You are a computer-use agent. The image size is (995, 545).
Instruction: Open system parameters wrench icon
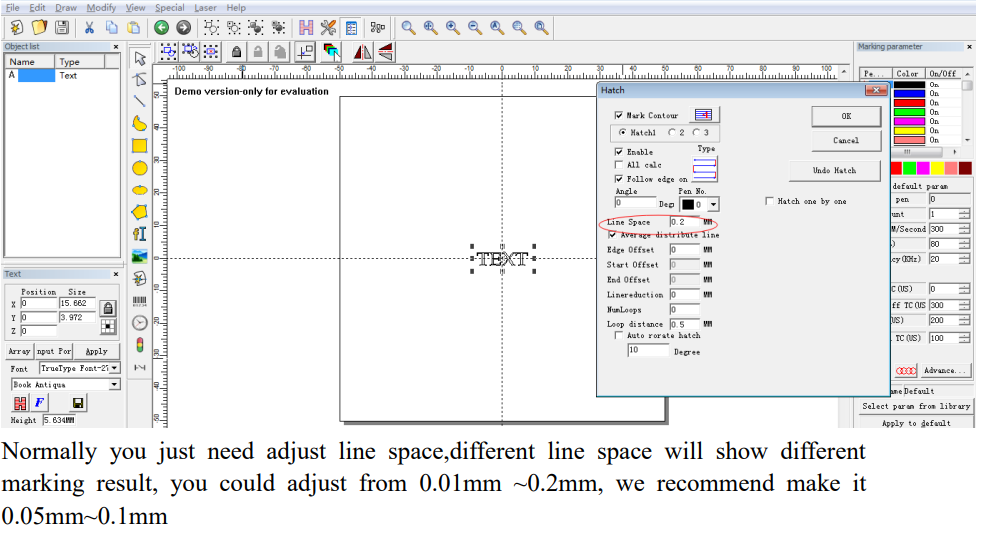click(x=328, y=27)
